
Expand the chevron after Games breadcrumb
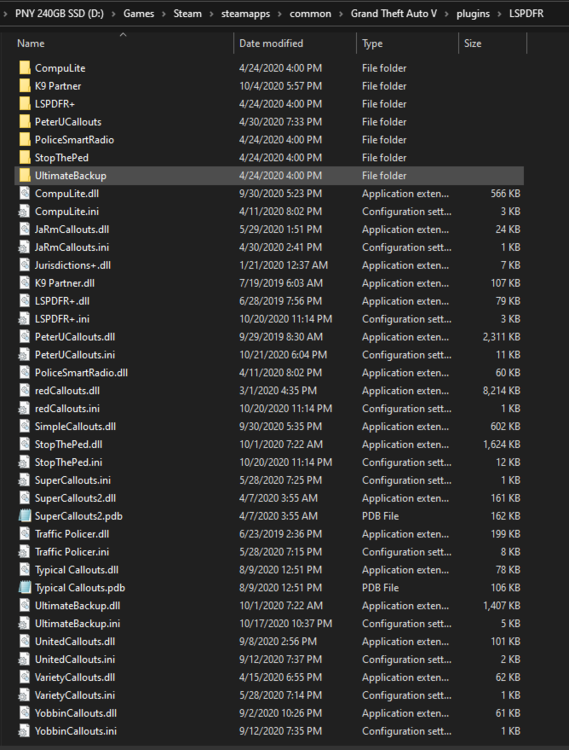(164, 14)
